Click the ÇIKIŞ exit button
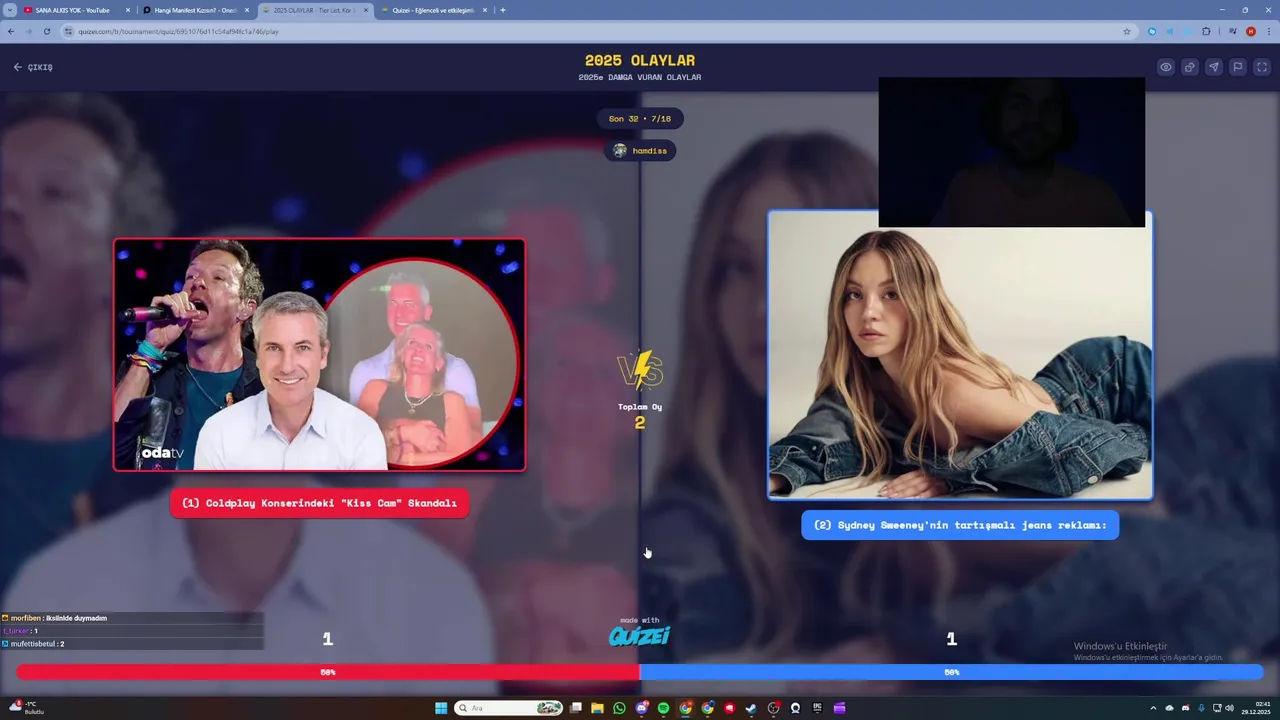The image size is (1280, 720). point(33,67)
